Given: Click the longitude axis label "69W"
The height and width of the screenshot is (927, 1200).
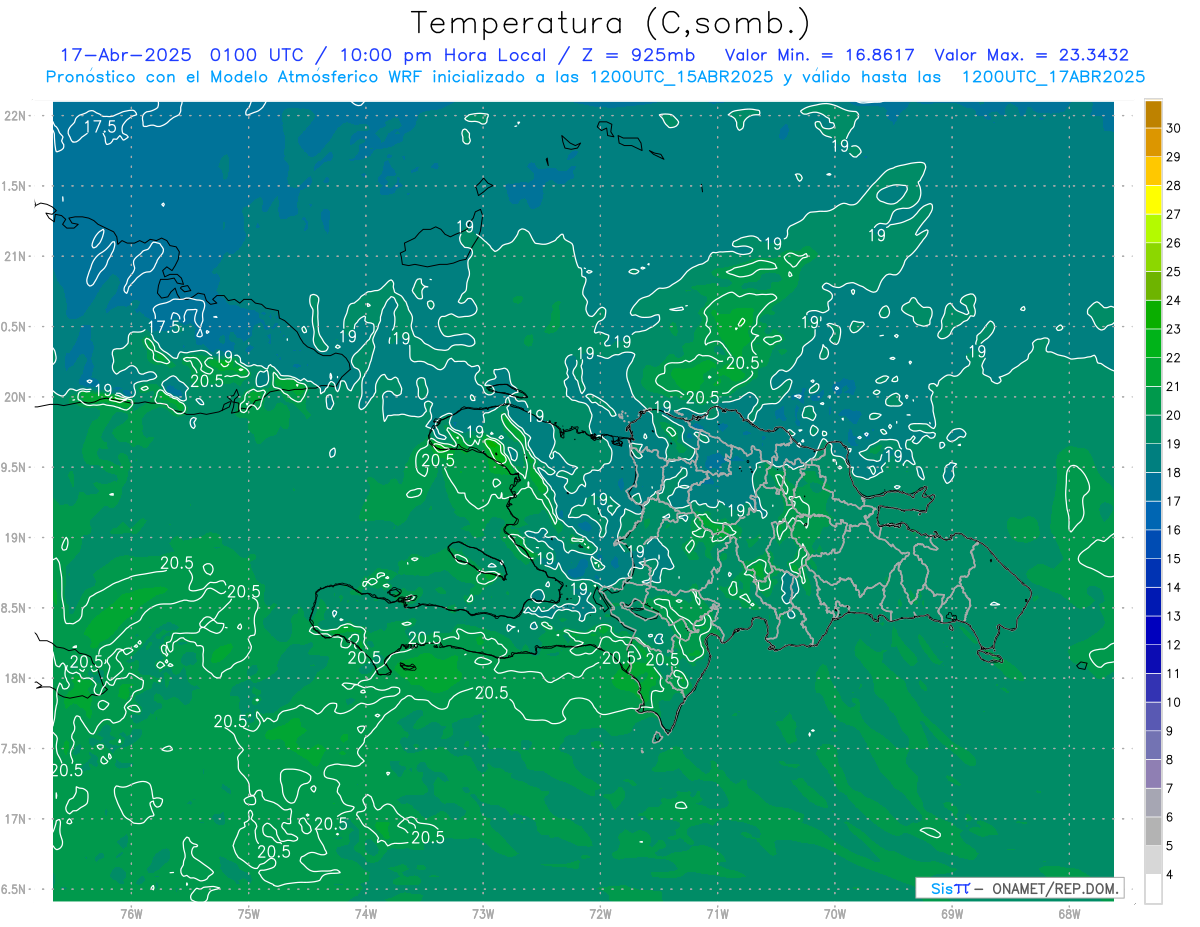Looking at the screenshot, I should pos(951,914).
